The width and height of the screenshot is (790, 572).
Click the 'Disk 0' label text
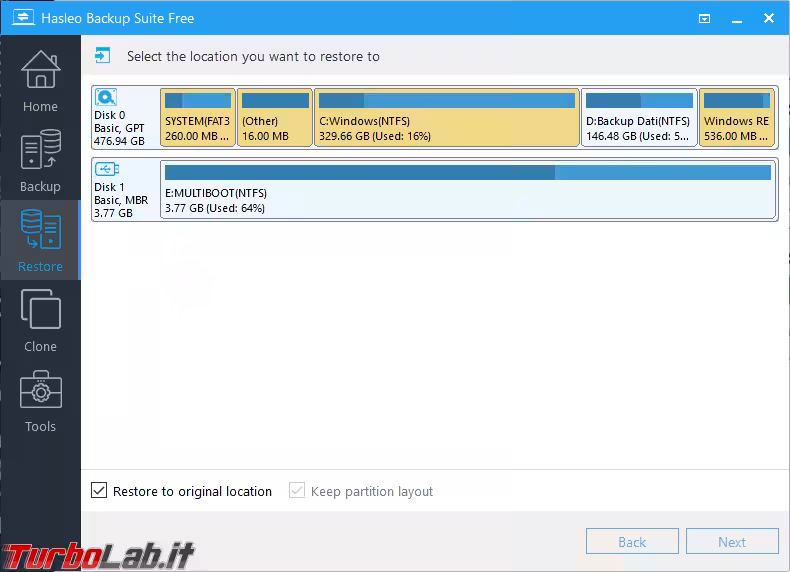(109, 115)
